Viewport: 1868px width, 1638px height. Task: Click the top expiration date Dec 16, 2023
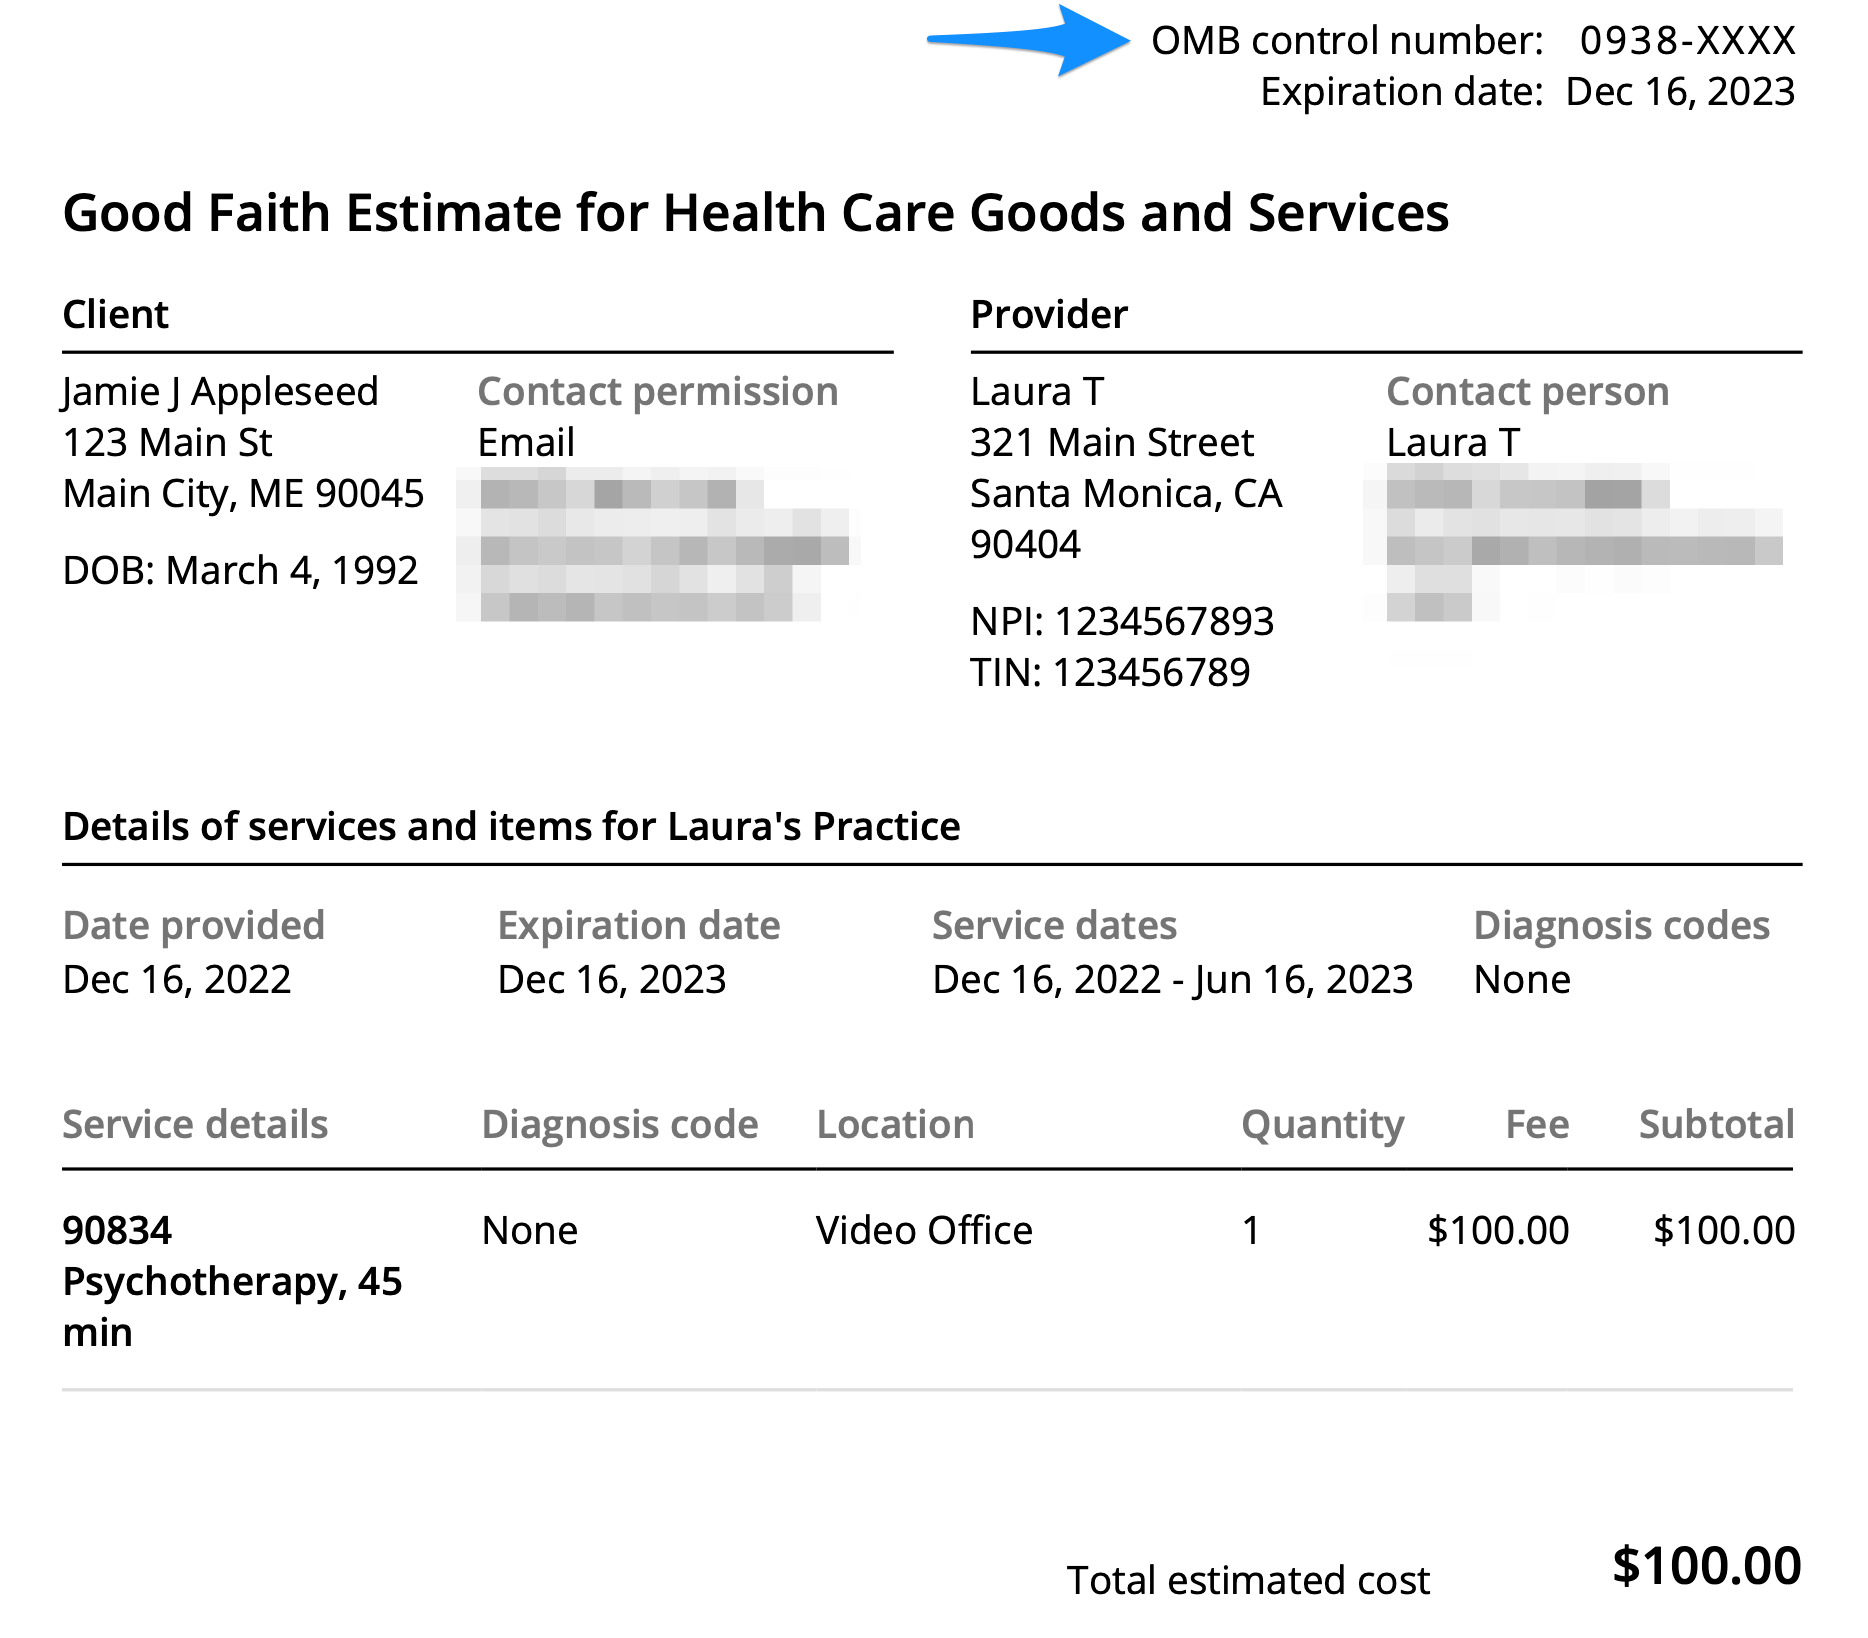[1680, 92]
